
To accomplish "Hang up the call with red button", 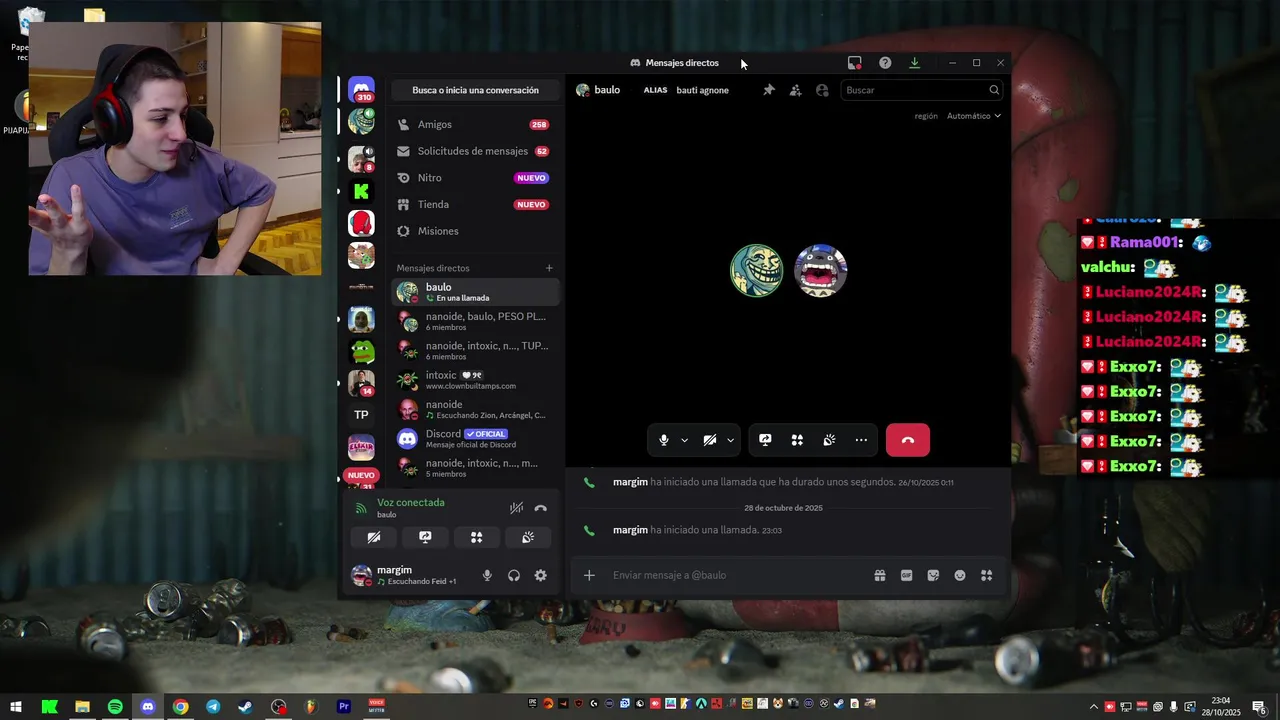I will [908, 440].
